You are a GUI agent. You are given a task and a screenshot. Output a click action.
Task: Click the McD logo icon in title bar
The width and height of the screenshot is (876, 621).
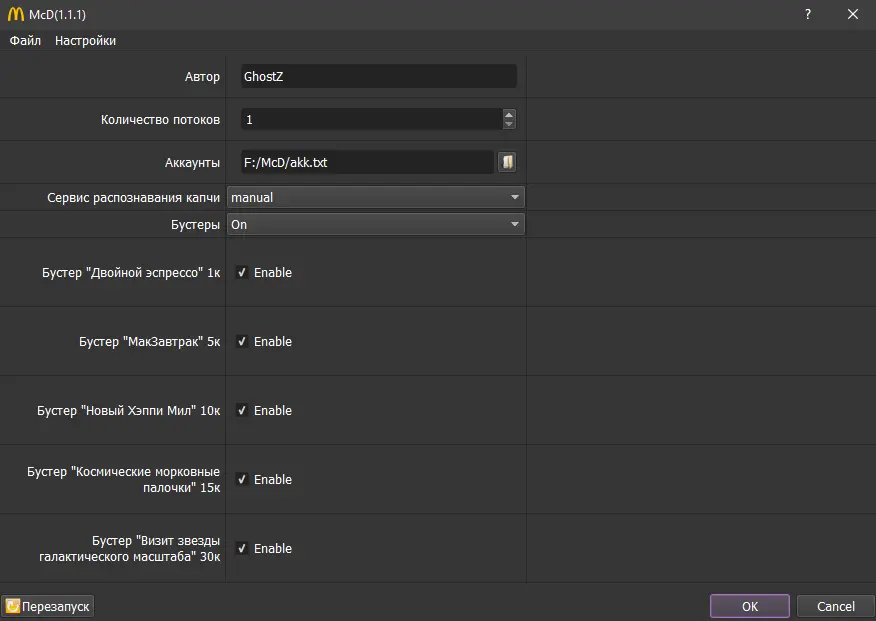click(16, 14)
